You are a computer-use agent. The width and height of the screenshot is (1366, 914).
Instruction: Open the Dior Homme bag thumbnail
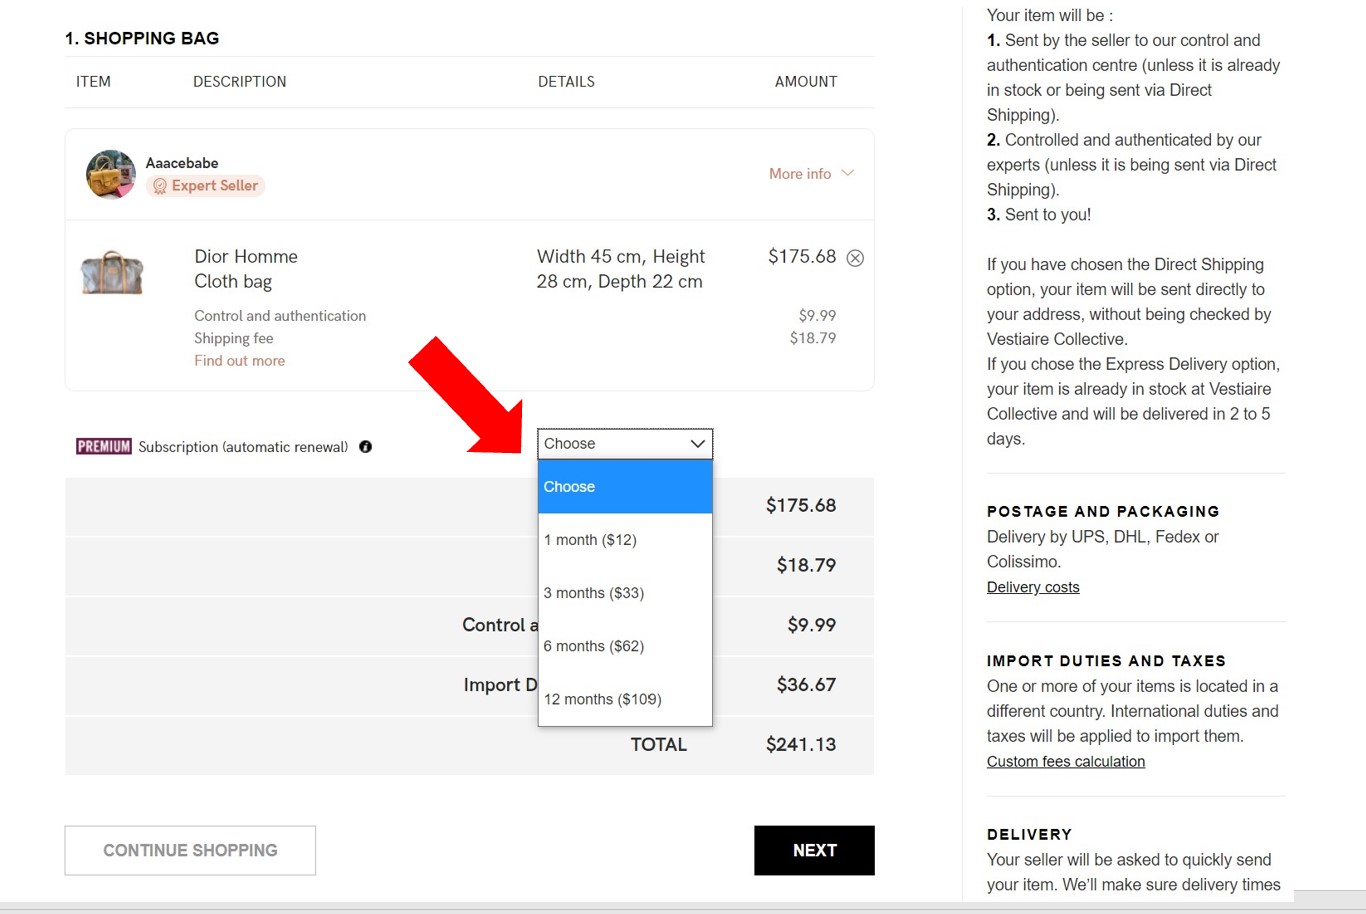pos(112,273)
